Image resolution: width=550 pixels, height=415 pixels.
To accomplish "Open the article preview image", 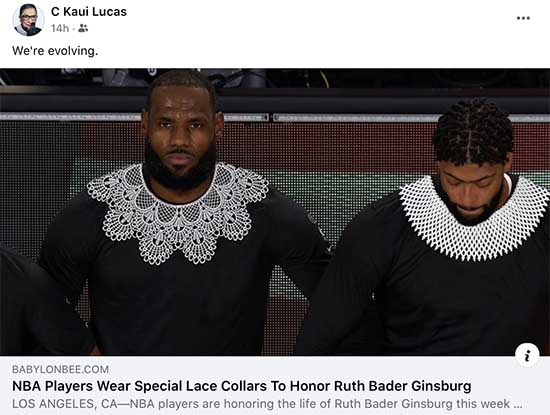I will click(275, 212).
